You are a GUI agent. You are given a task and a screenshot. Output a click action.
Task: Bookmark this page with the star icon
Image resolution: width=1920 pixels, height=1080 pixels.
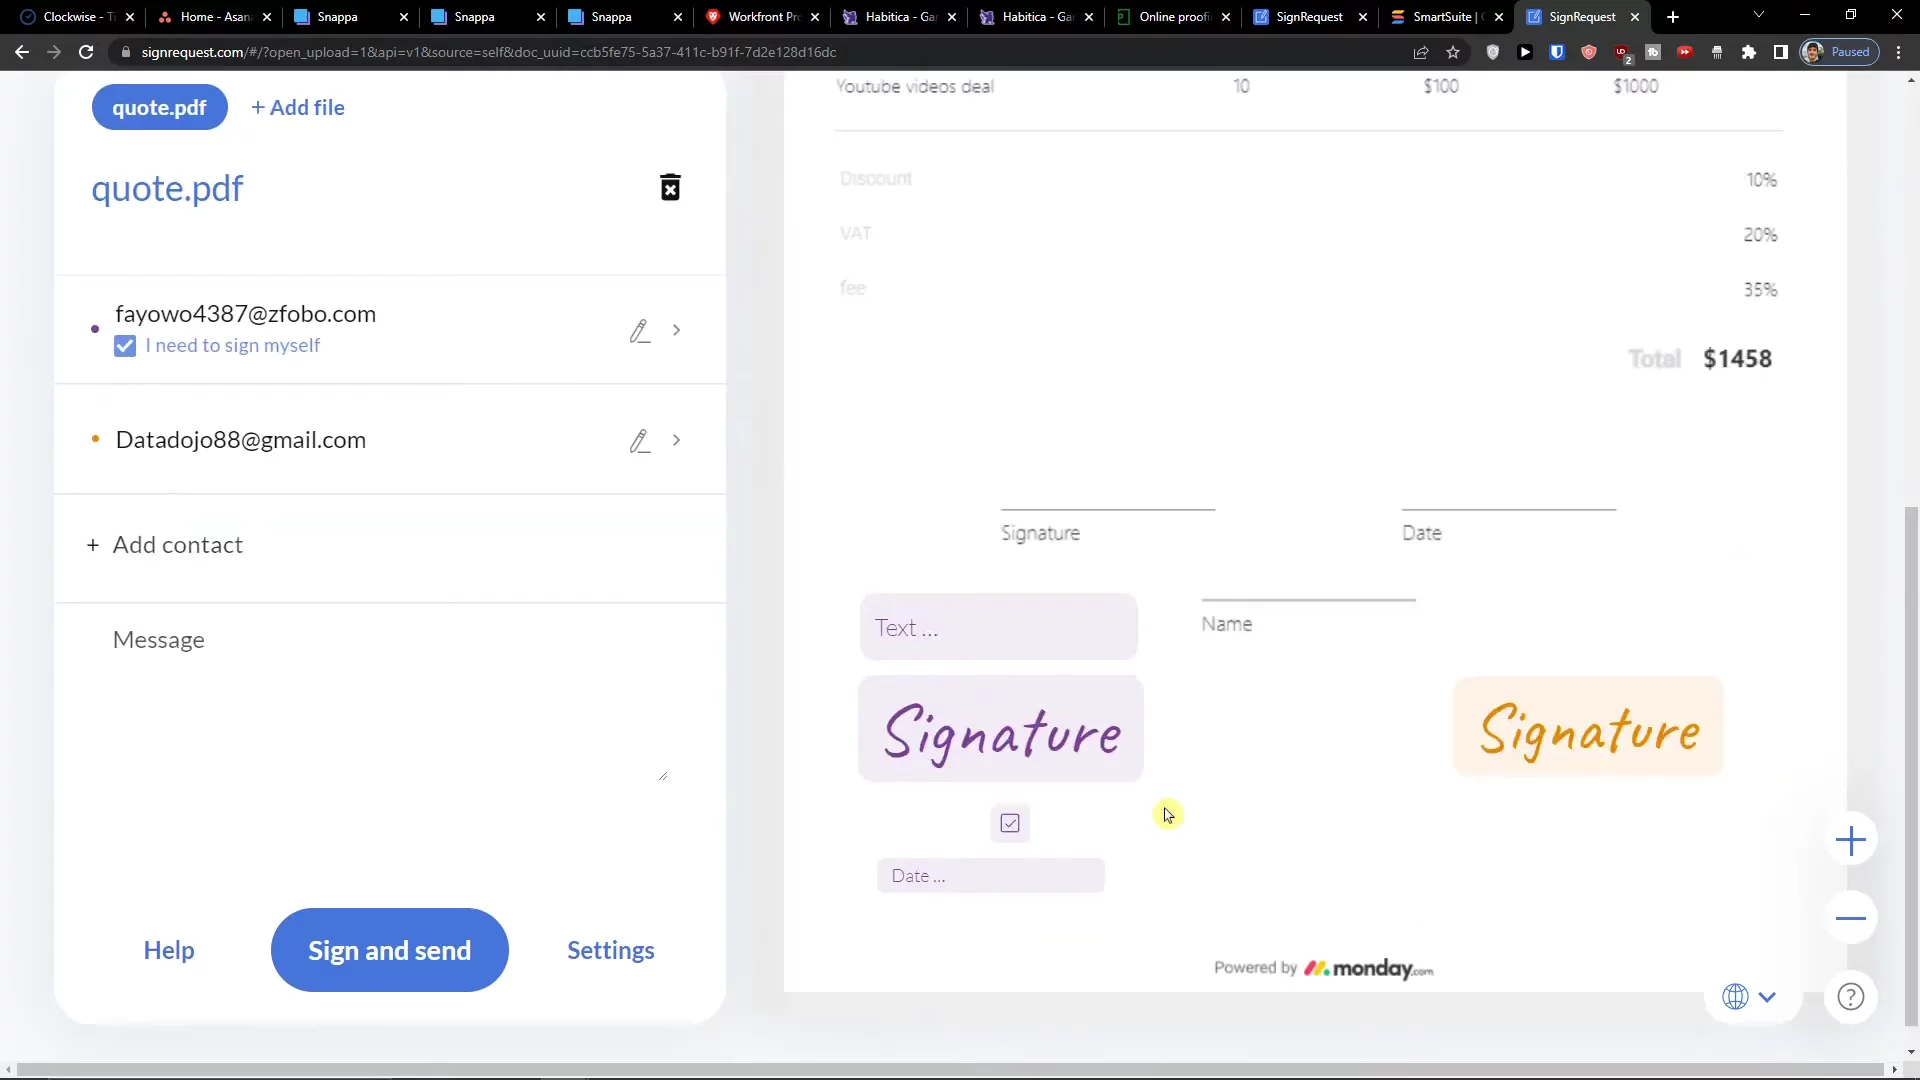click(x=1453, y=52)
